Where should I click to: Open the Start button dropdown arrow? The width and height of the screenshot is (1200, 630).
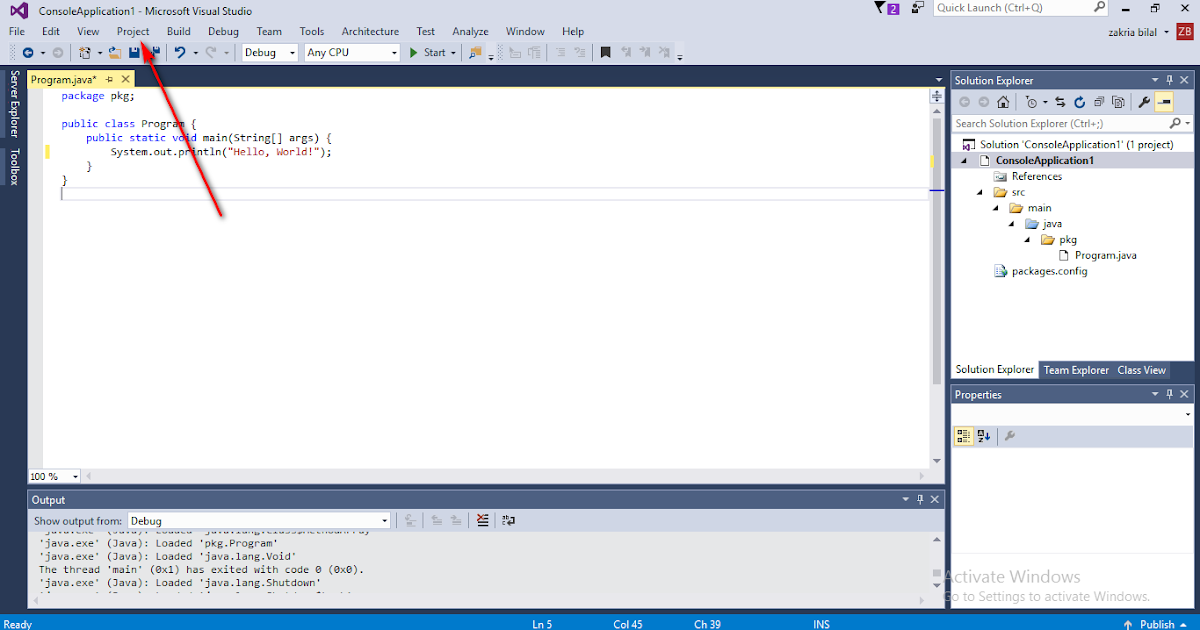[x=453, y=52]
